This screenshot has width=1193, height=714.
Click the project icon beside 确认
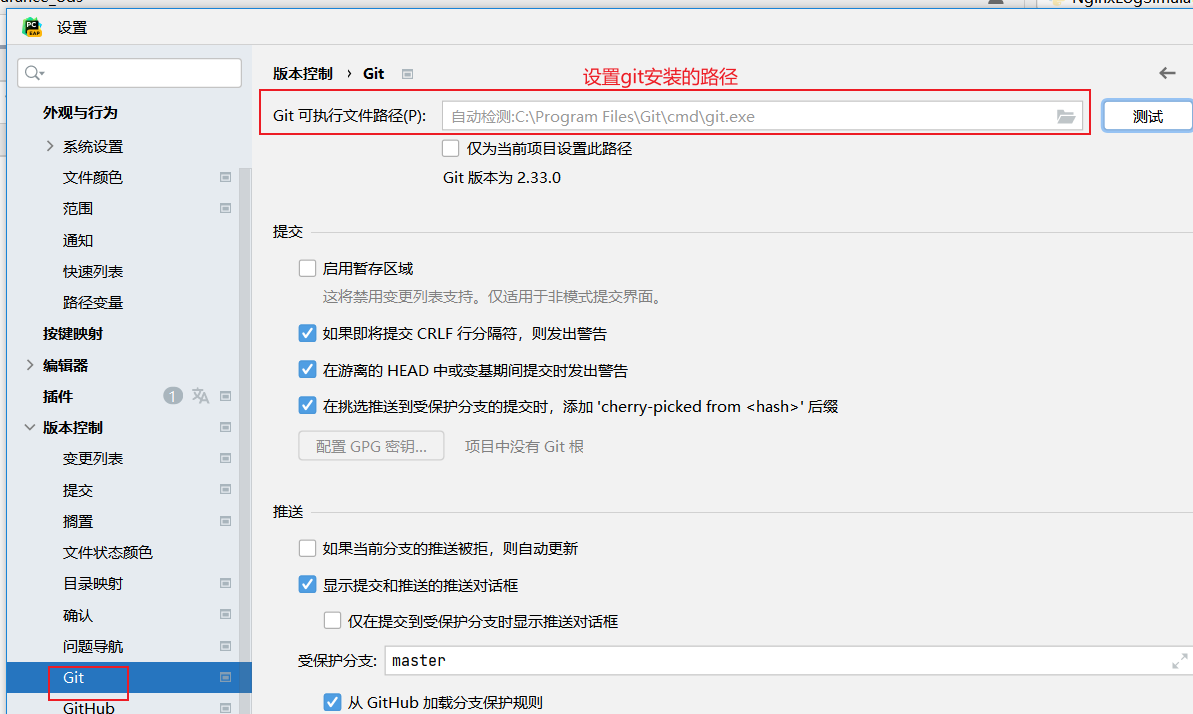click(x=225, y=614)
